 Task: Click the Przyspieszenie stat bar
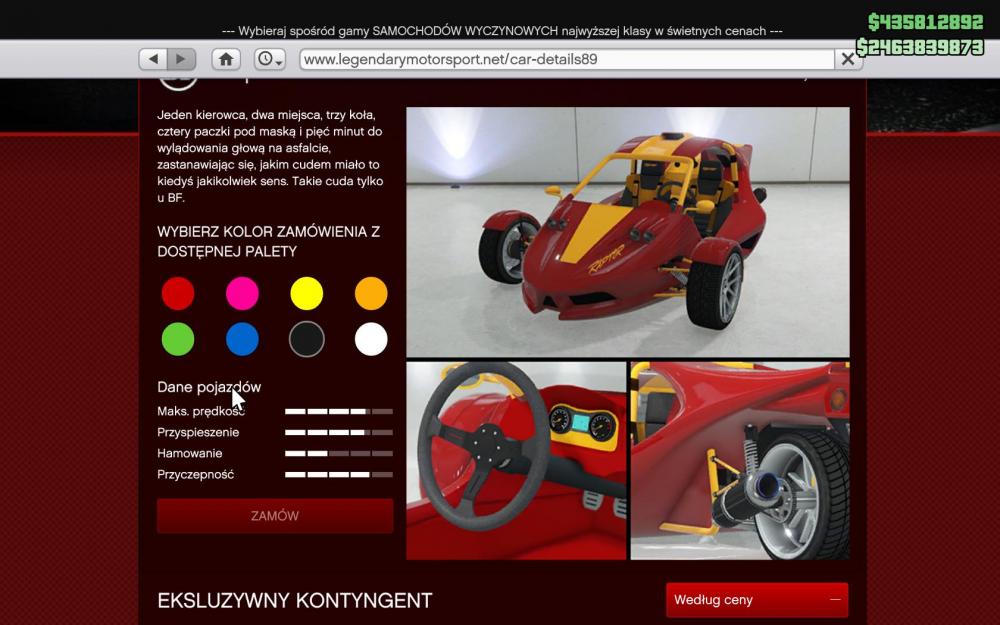[x=339, y=432]
